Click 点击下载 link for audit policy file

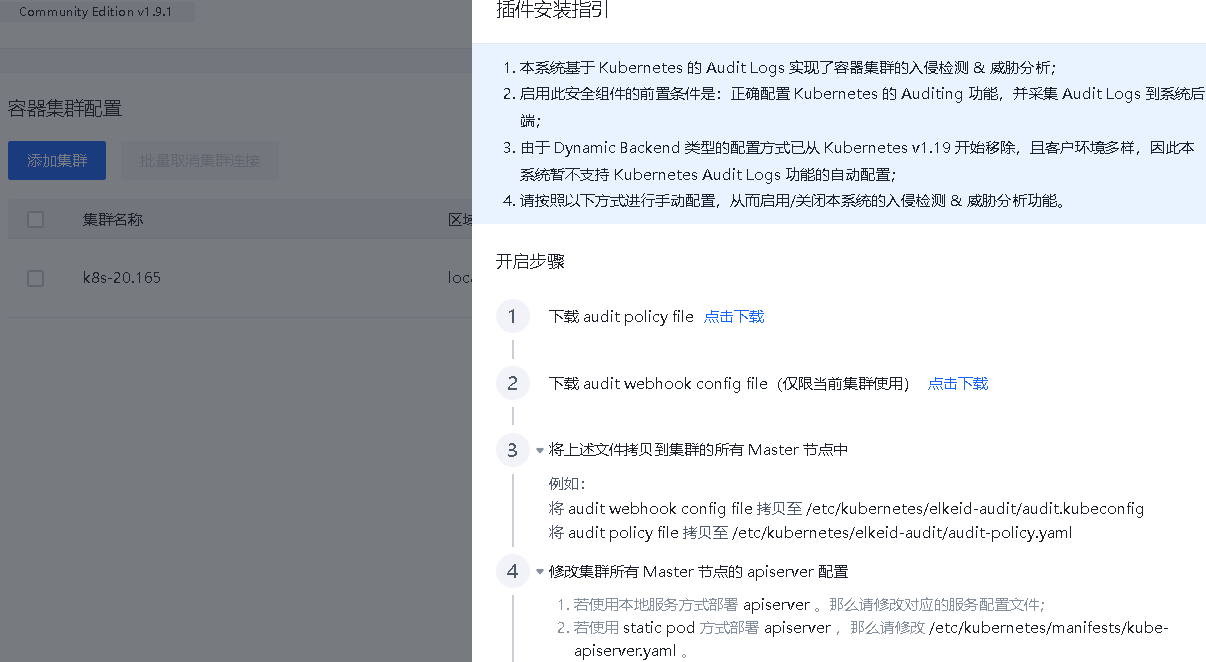pos(734,317)
